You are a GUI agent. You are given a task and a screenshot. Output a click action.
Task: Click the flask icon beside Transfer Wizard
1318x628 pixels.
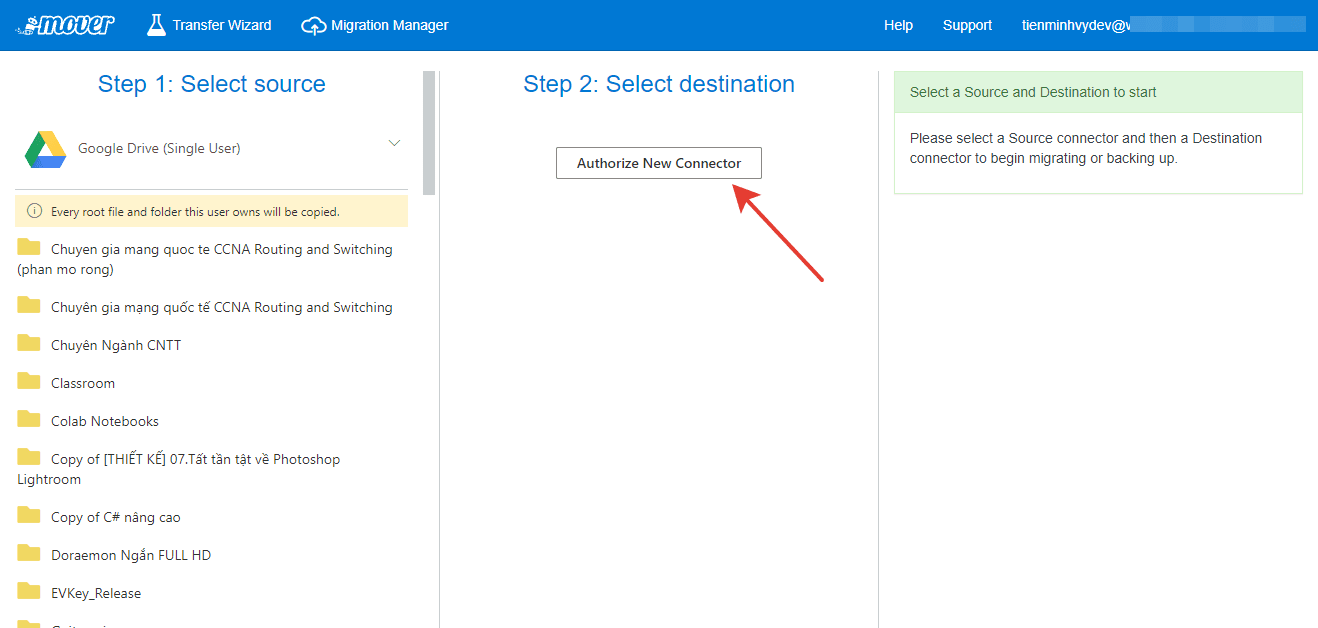point(156,25)
